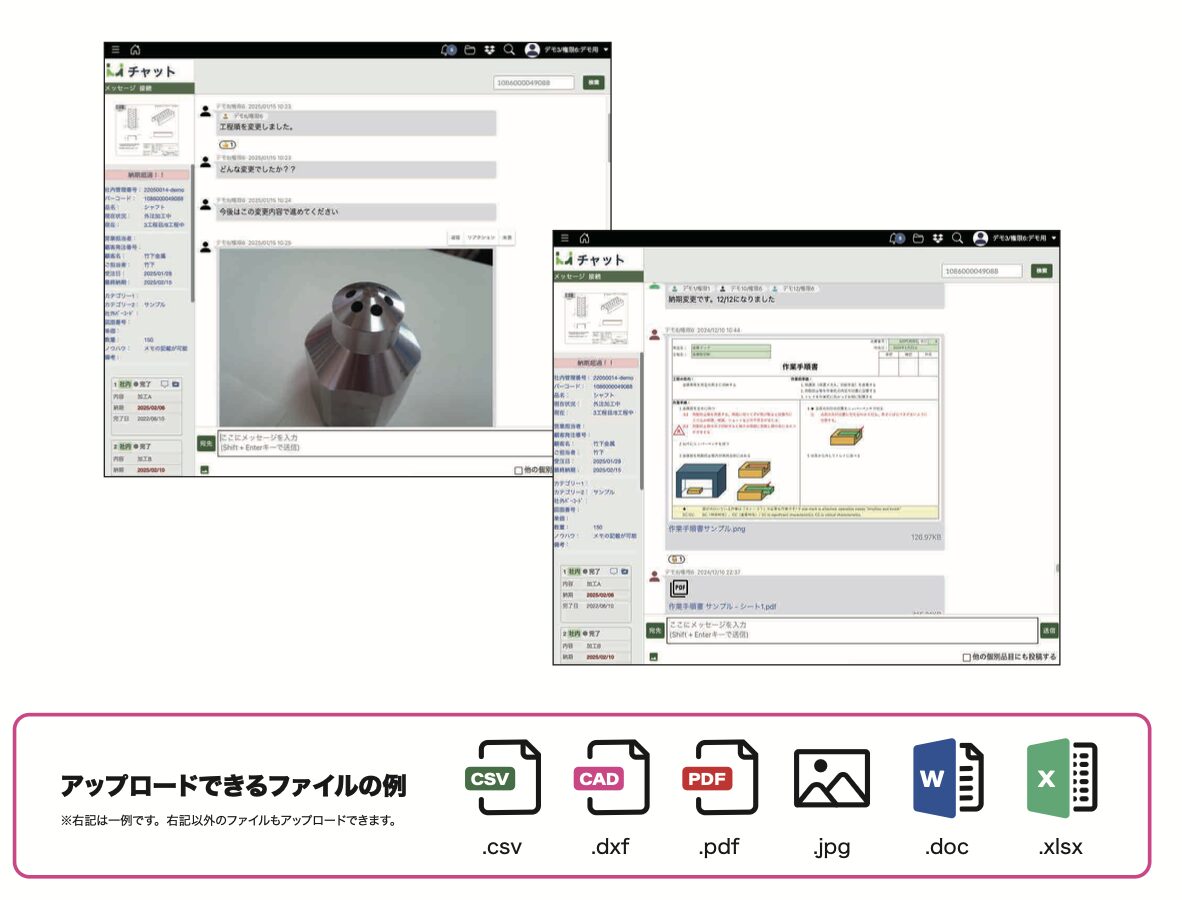Click the Word .doc file icon
The image size is (1182, 900).
pos(948,778)
